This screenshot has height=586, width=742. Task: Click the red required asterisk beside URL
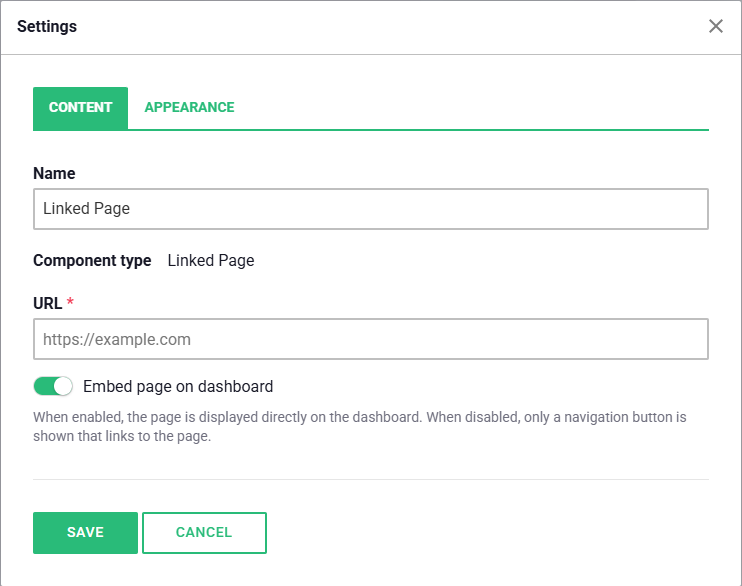[x=70, y=301]
